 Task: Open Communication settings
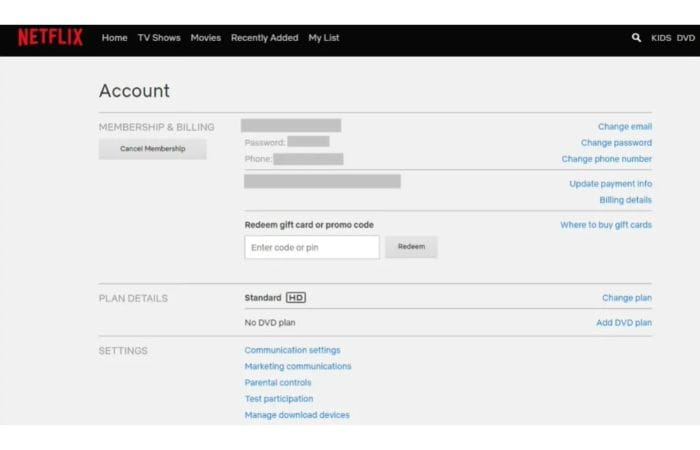(292, 350)
